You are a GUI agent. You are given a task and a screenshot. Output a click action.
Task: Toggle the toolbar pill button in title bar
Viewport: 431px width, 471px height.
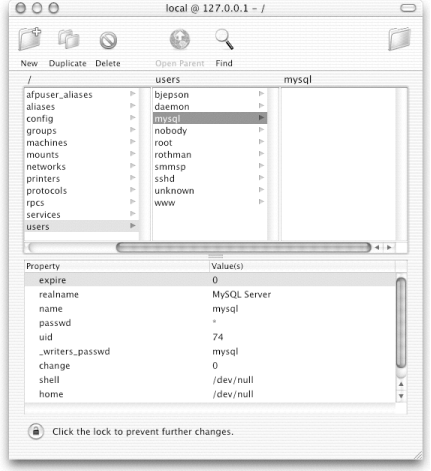[x=408, y=8]
